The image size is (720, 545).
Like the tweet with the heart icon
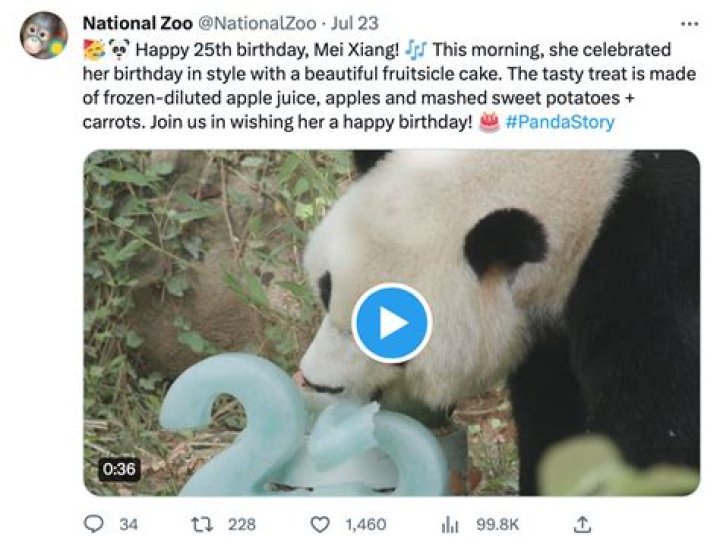320,524
